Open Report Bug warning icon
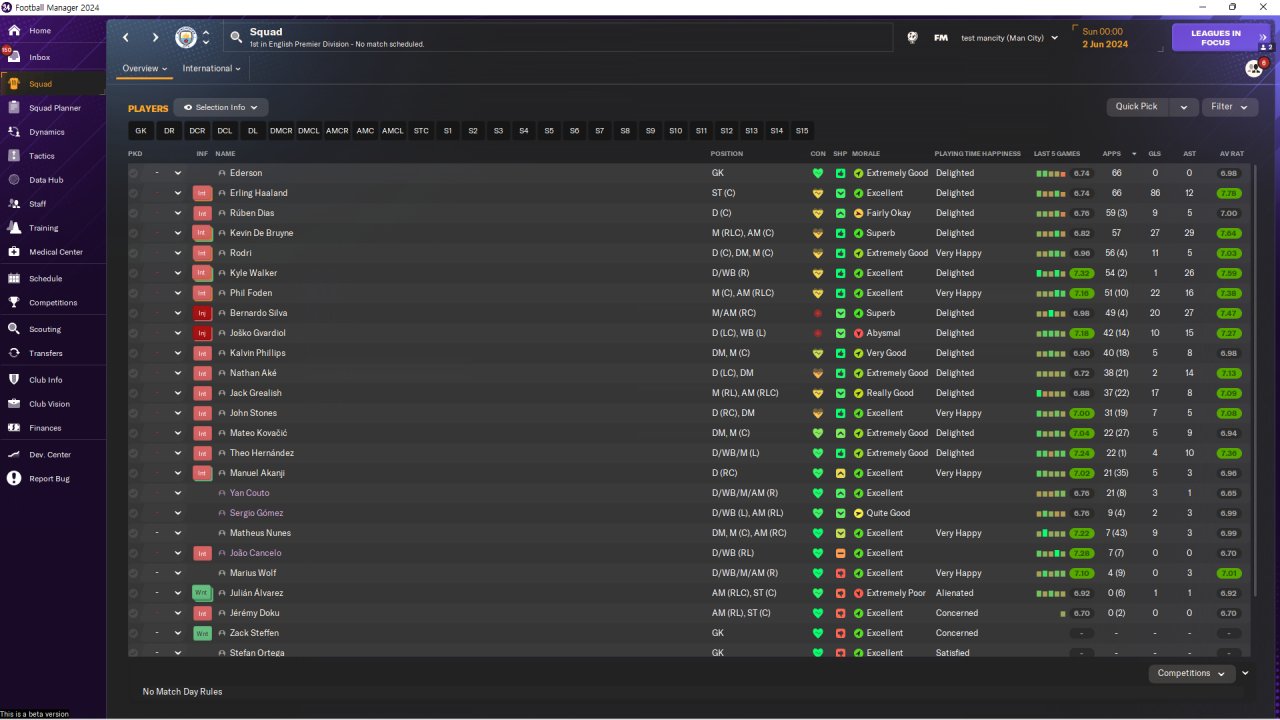1280x720 pixels. [x=14, y=479]
